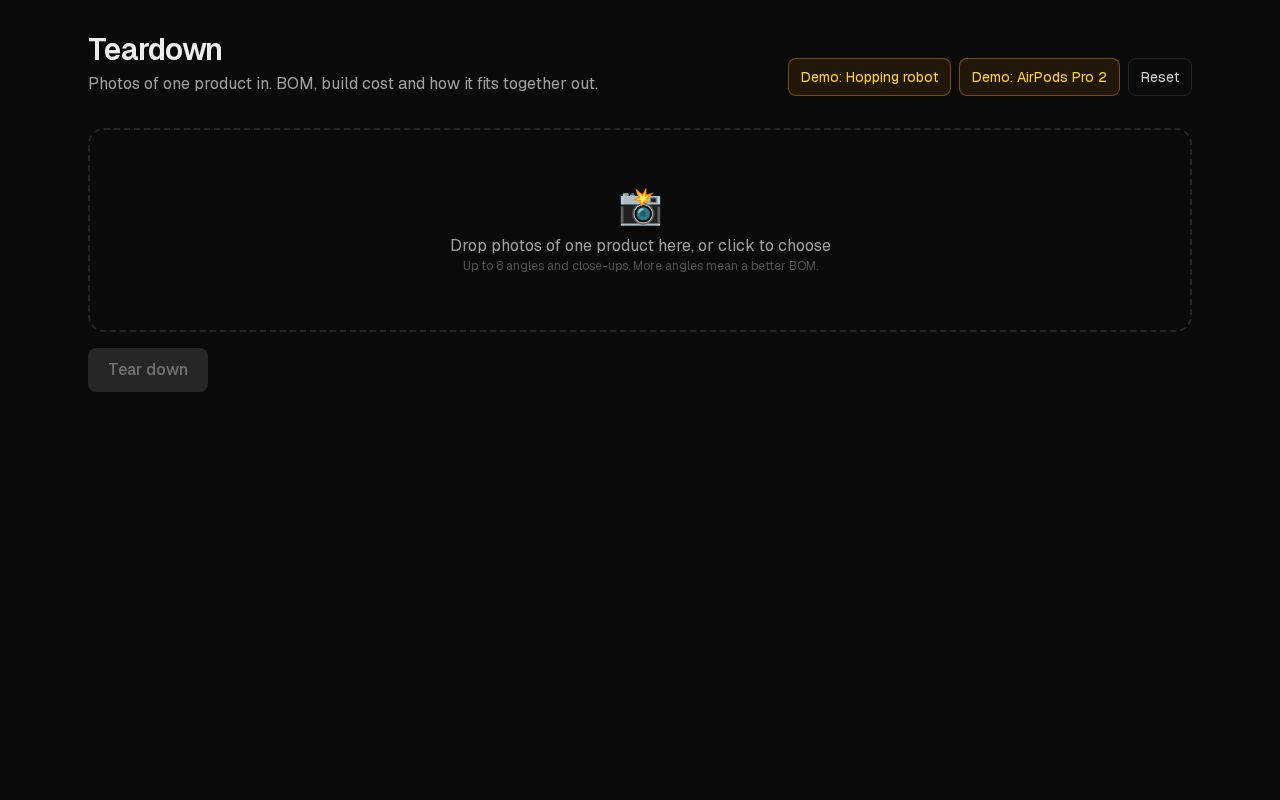The height and width of the screenshot is (800, 1280).
Task: Load the AirPods Pro 2 demo
Action: pyautogui.click(x=1039, y=77)
